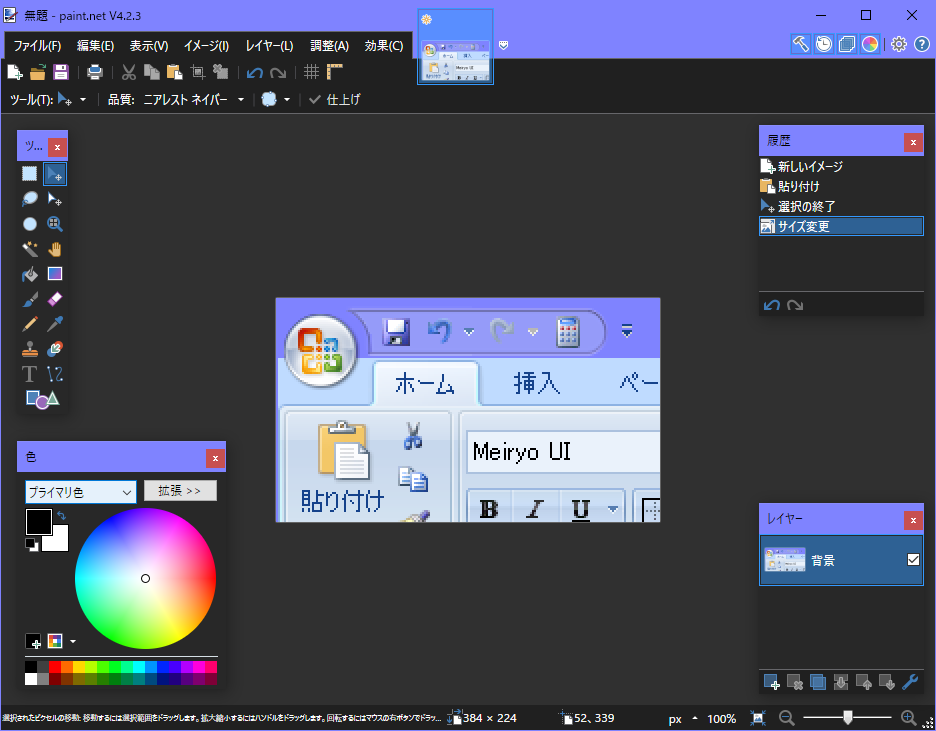Image resolution: width=936 pixels, height=731 pixels.
Task: Select the Text tool
Action: pyautogui.click(x=29, y=374)
